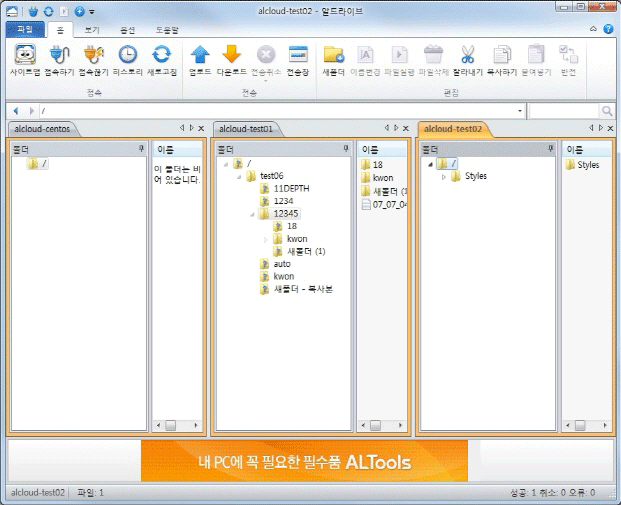Click the 복사하기 copy icon
621x505 pixels.
502,60
